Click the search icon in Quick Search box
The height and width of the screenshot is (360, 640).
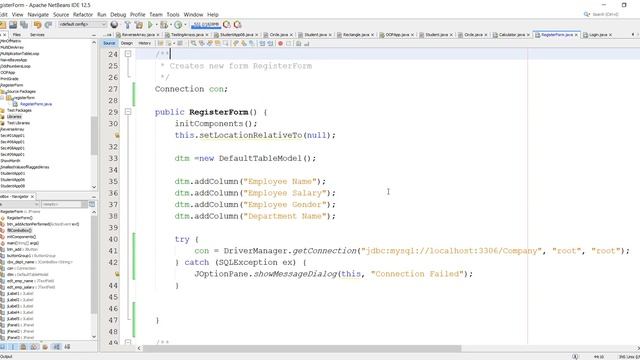pyautogui.click(x=587, y=14)
